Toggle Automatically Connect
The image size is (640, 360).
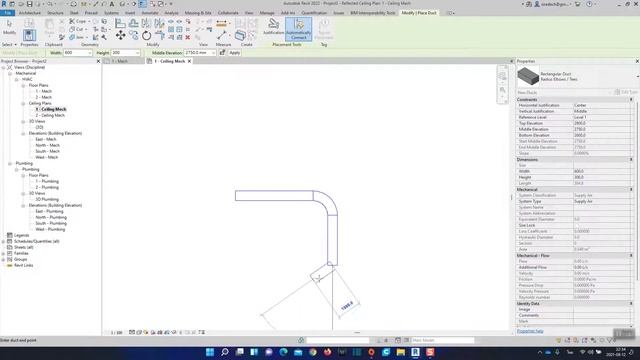(298, 29)
